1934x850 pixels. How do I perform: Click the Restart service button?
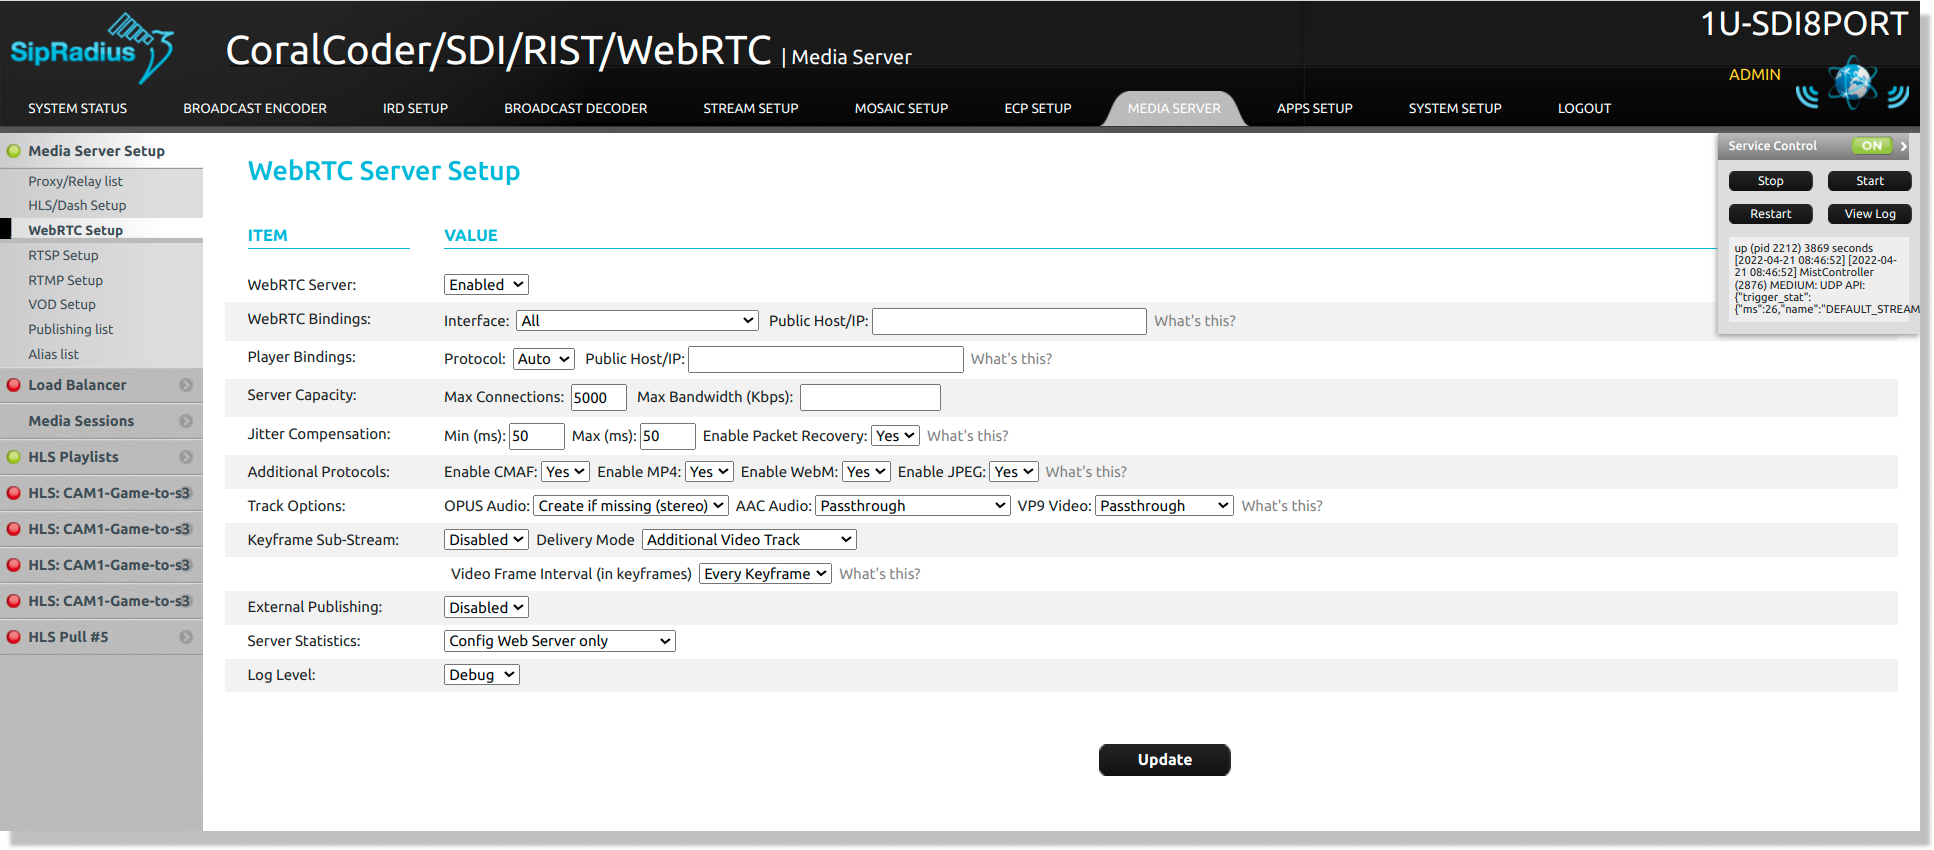point(1770,214)
